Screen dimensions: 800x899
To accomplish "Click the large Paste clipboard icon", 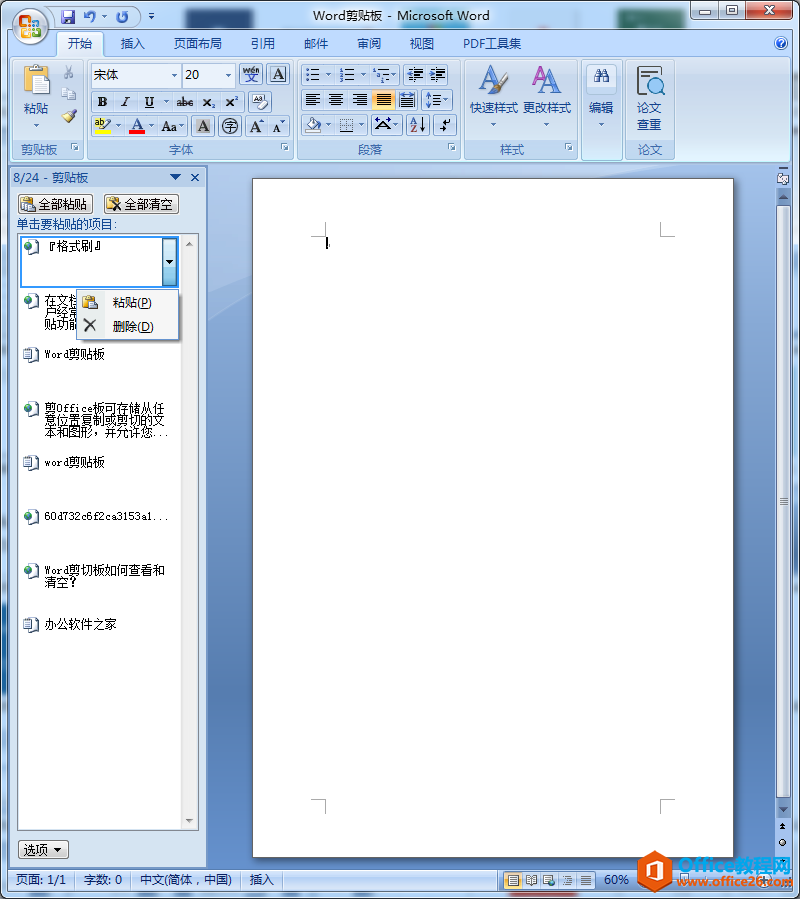I will (x=36, y=80).
